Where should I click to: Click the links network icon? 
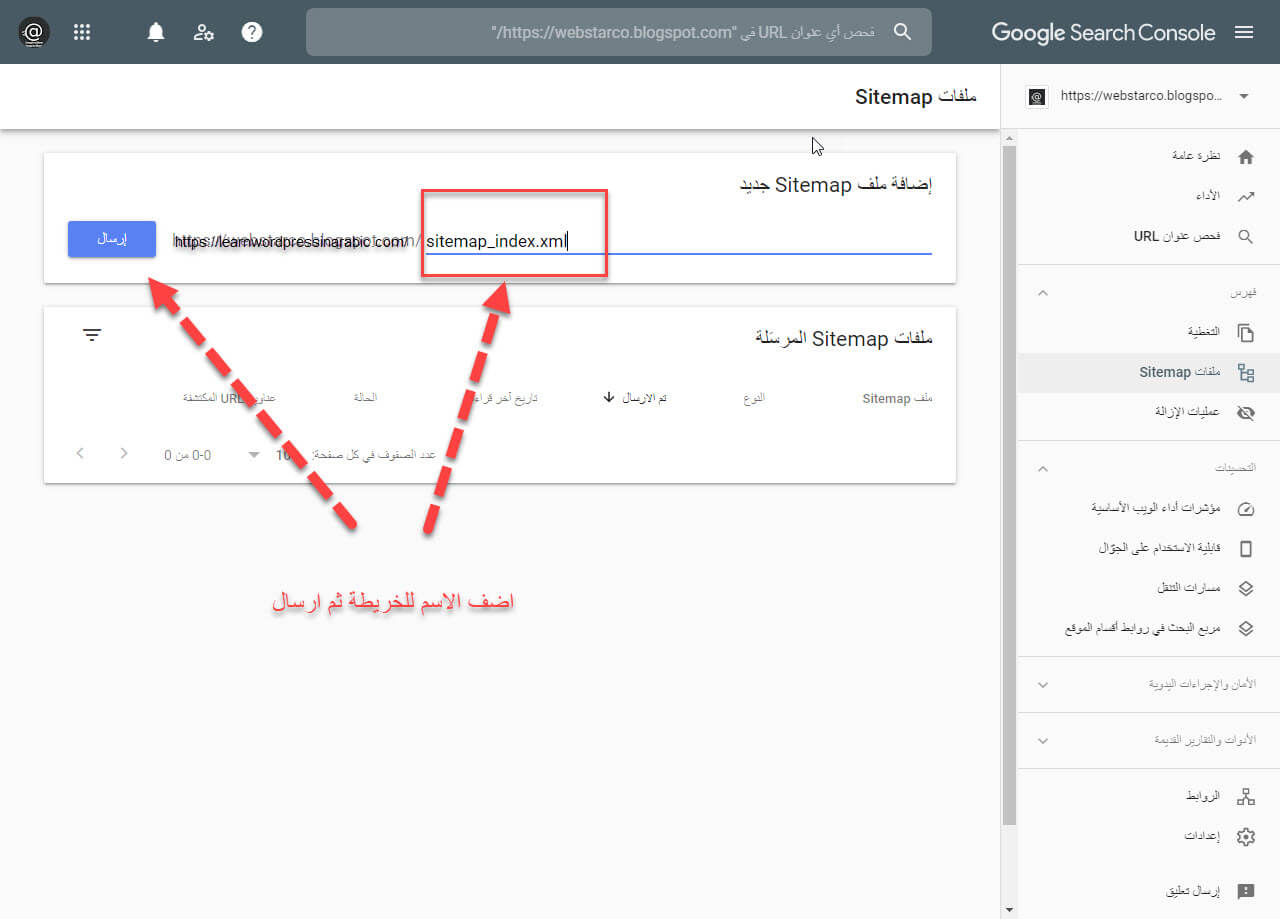[x=1245, y=797]
